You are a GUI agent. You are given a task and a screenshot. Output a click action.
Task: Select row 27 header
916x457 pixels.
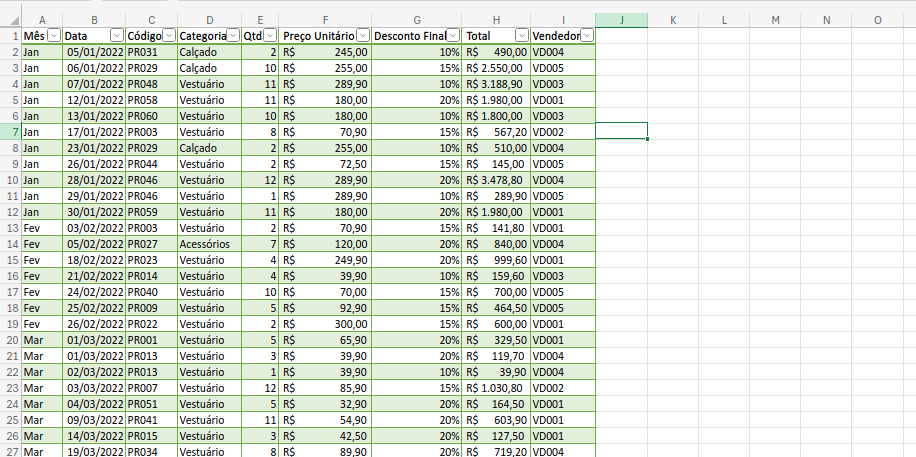click(x=11, y=451)
